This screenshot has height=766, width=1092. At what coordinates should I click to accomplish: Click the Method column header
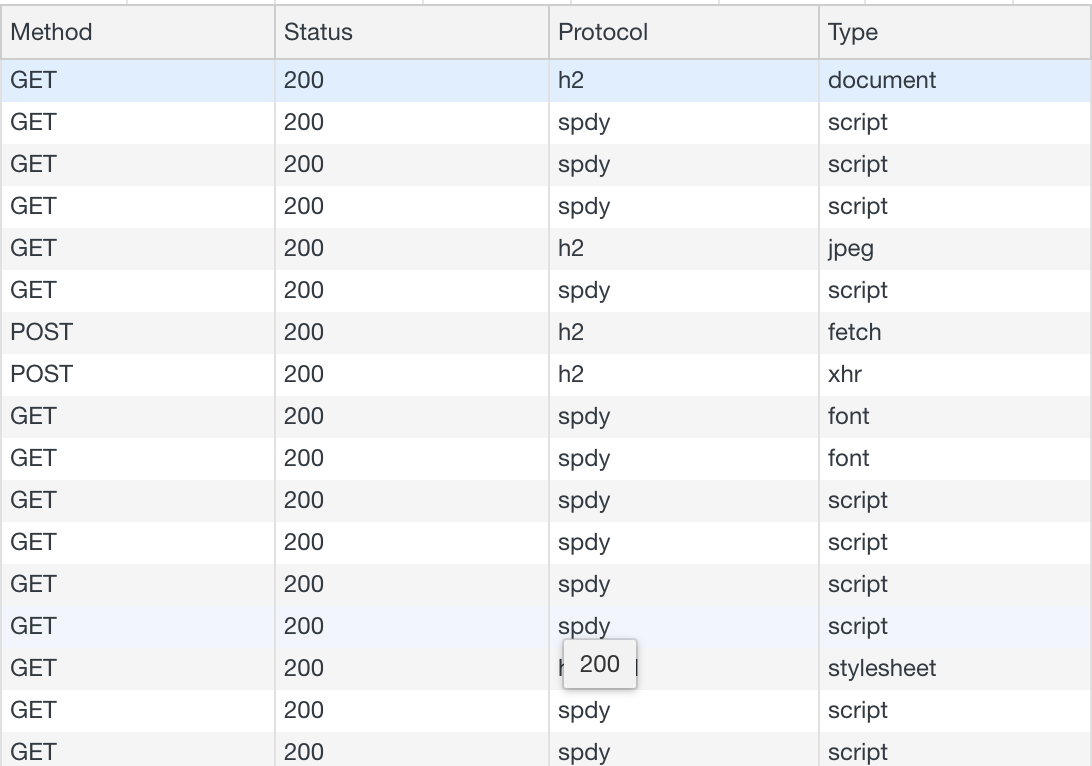[52, 32]
